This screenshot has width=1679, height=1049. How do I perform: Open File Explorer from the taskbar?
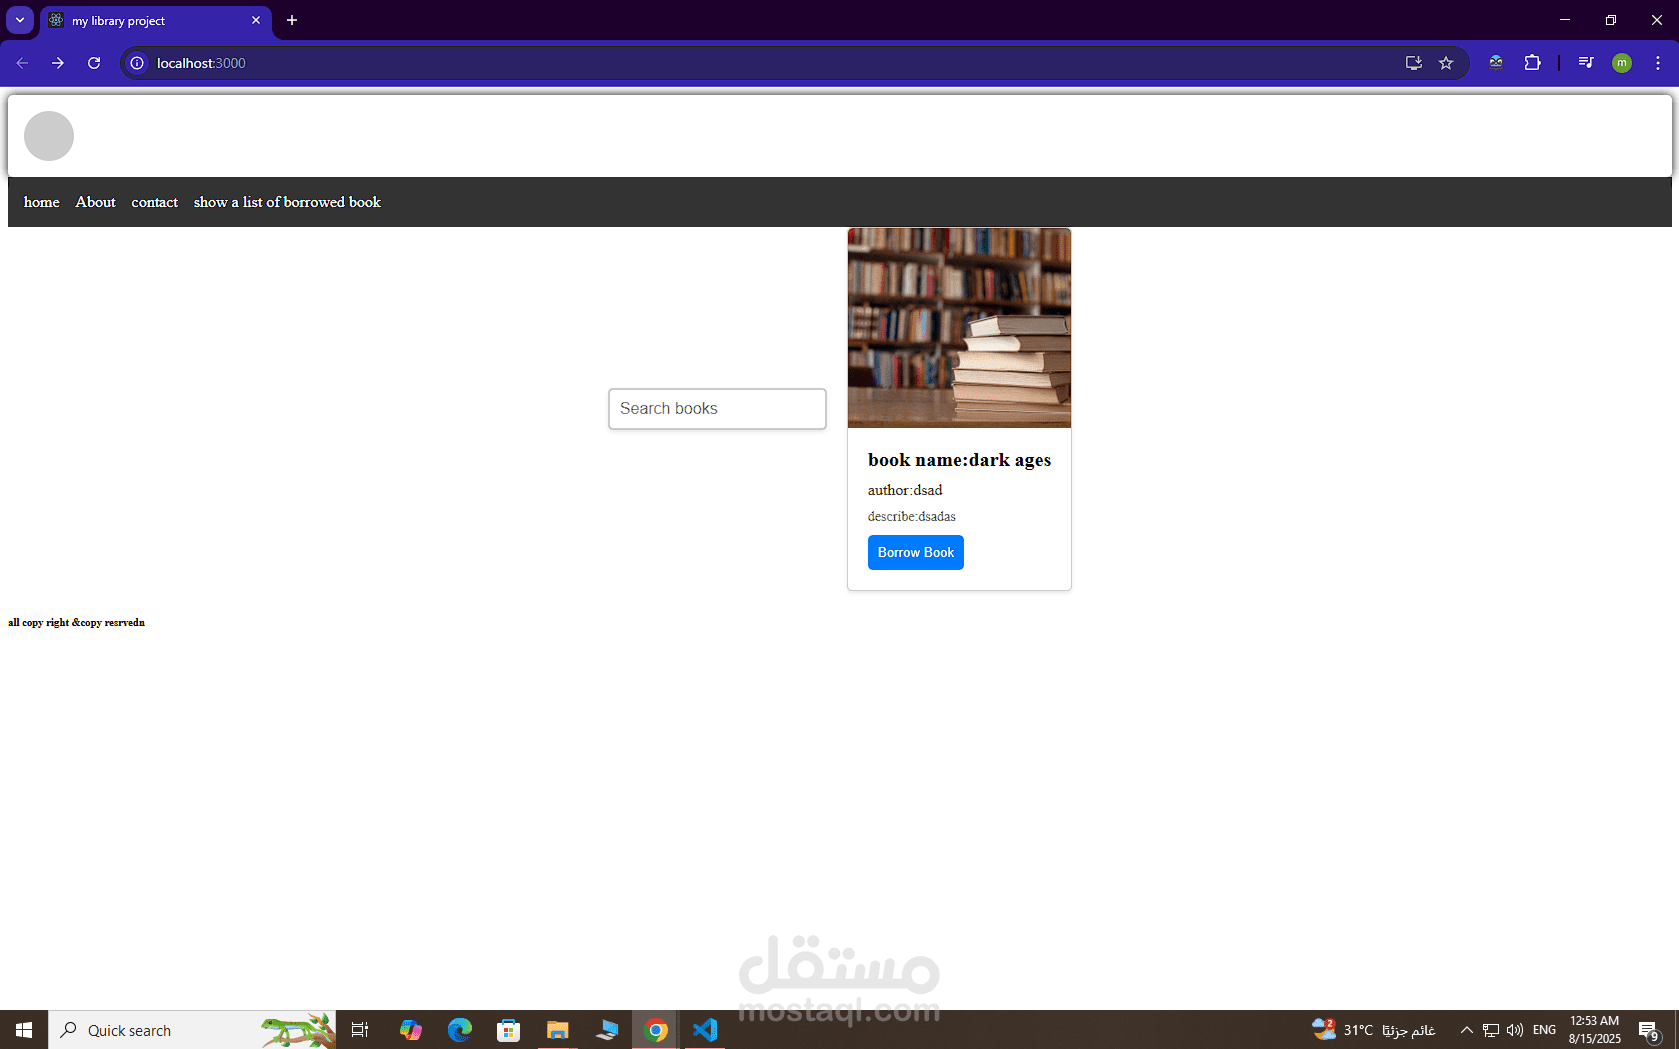coord(558,1030)
